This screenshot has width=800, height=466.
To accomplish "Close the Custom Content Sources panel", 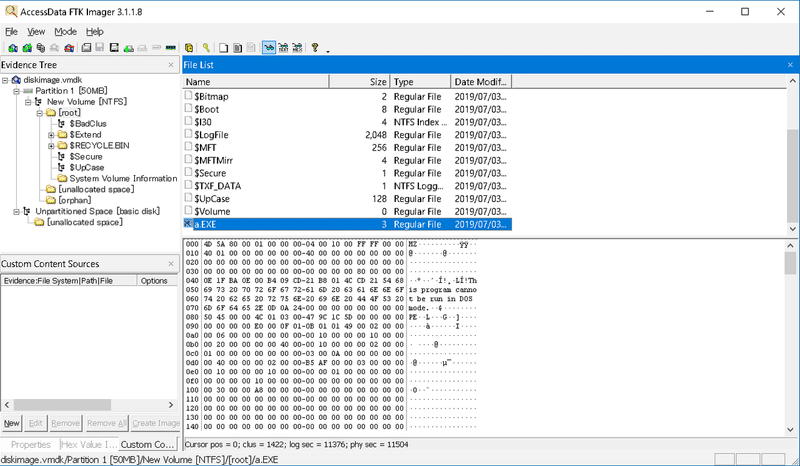I will point(171,264).
